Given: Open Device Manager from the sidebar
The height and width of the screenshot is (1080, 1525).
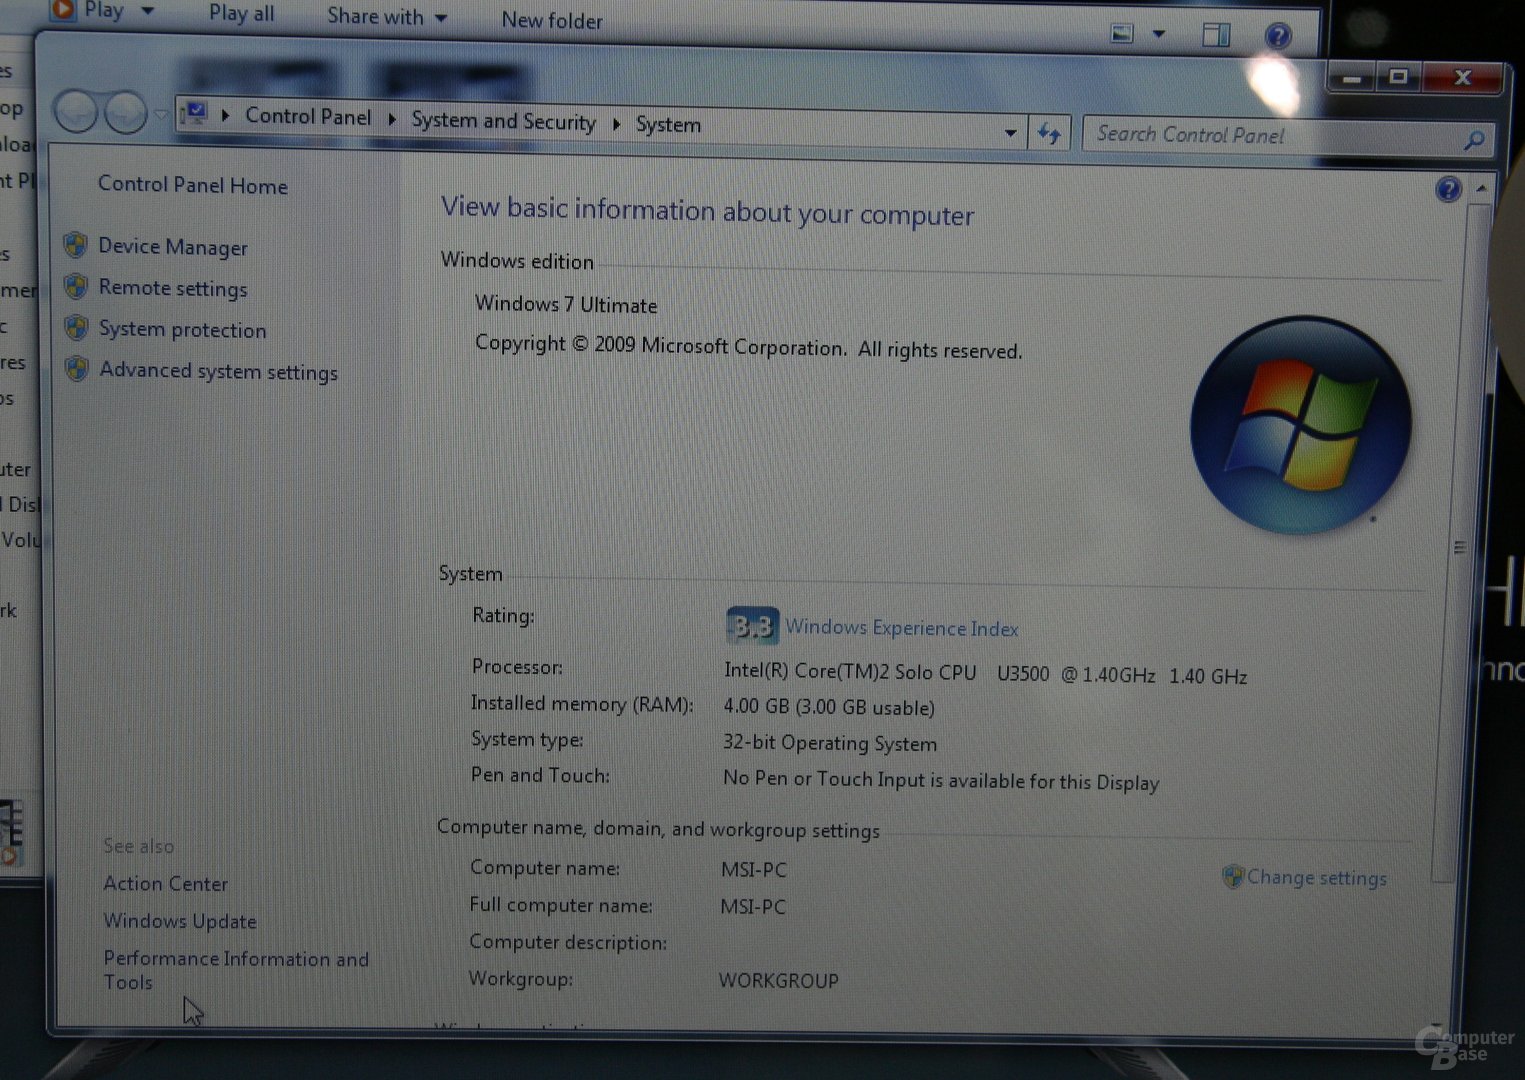Looking at the screenshot, I should coord(173,247).
